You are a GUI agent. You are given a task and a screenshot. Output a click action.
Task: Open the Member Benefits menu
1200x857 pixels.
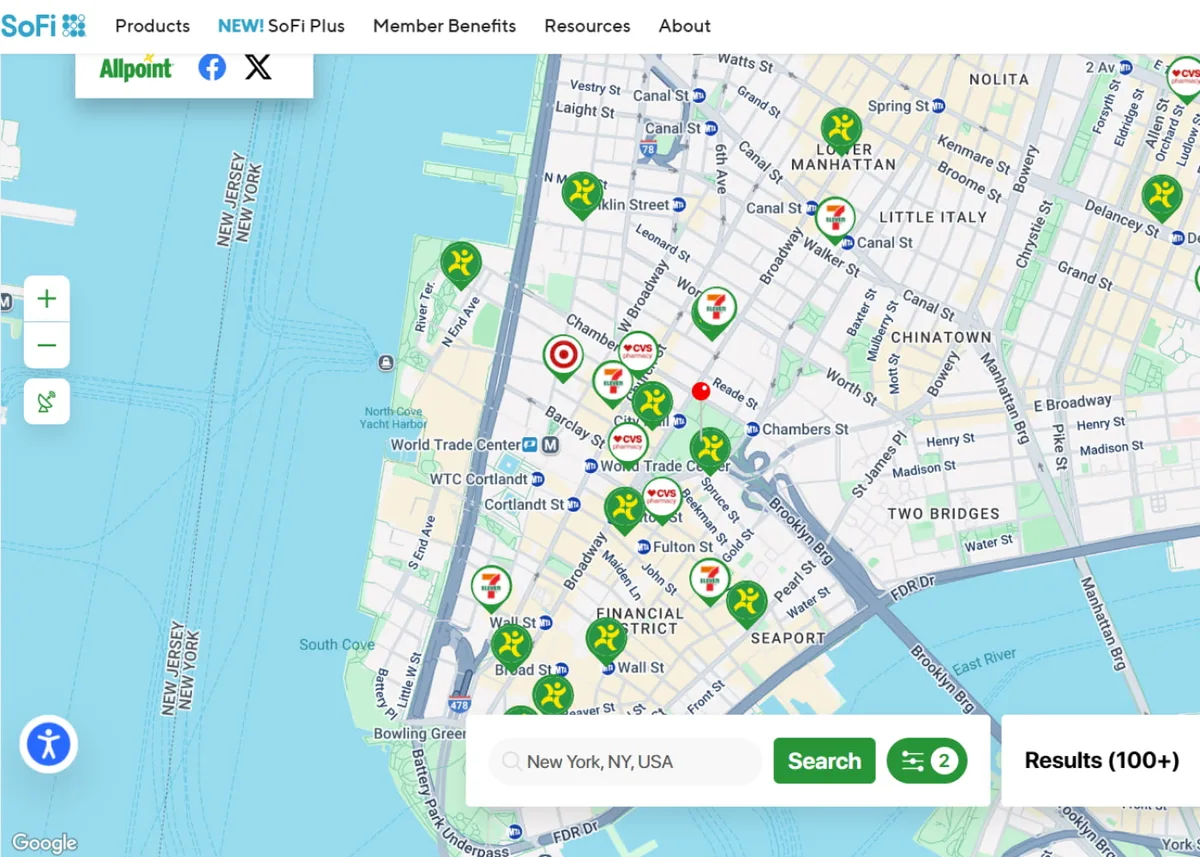444,26
